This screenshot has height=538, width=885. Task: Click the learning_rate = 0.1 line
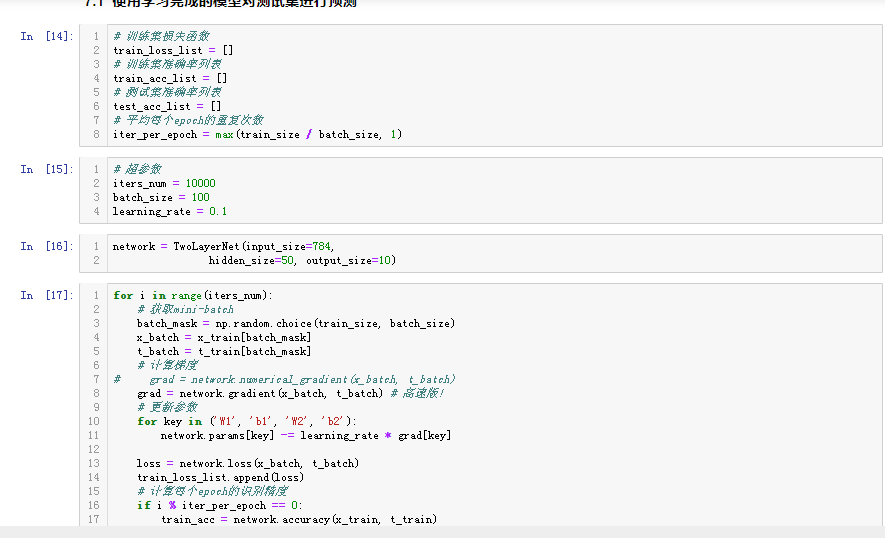tap(170, 211)
